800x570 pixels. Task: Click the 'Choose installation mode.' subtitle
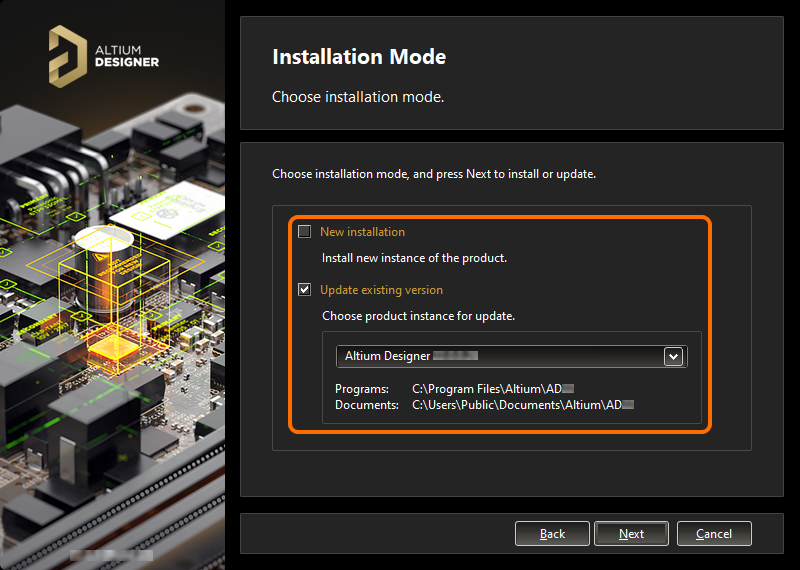[357, 98]
